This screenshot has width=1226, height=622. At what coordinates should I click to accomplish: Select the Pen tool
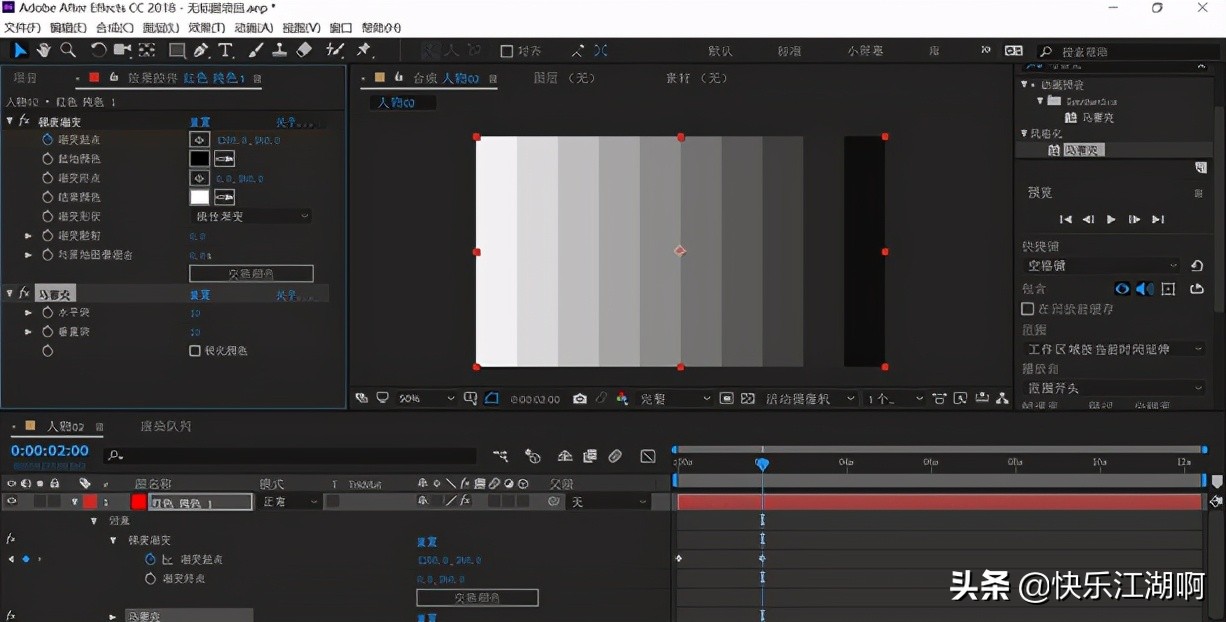pyautogui.click(x=201, y=50)
